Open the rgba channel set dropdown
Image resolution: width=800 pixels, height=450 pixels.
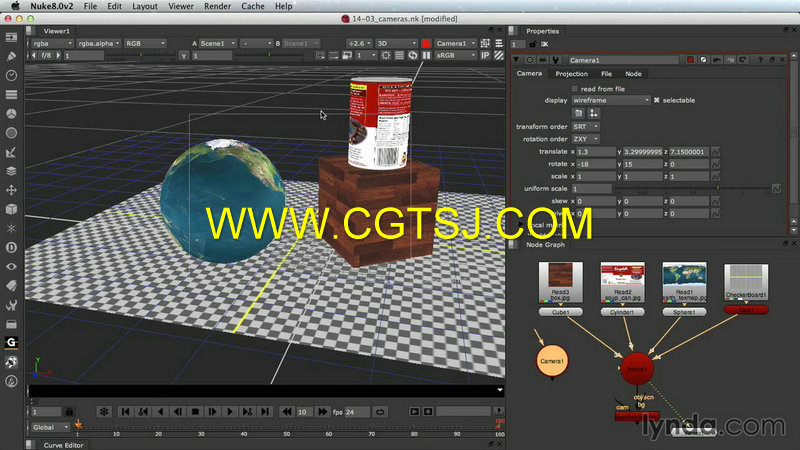pos(53,44)
